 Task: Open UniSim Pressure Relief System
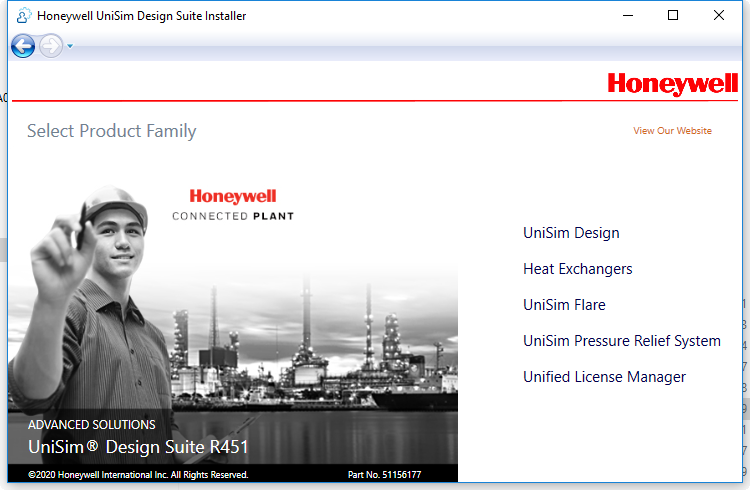(x=621, y=341)
